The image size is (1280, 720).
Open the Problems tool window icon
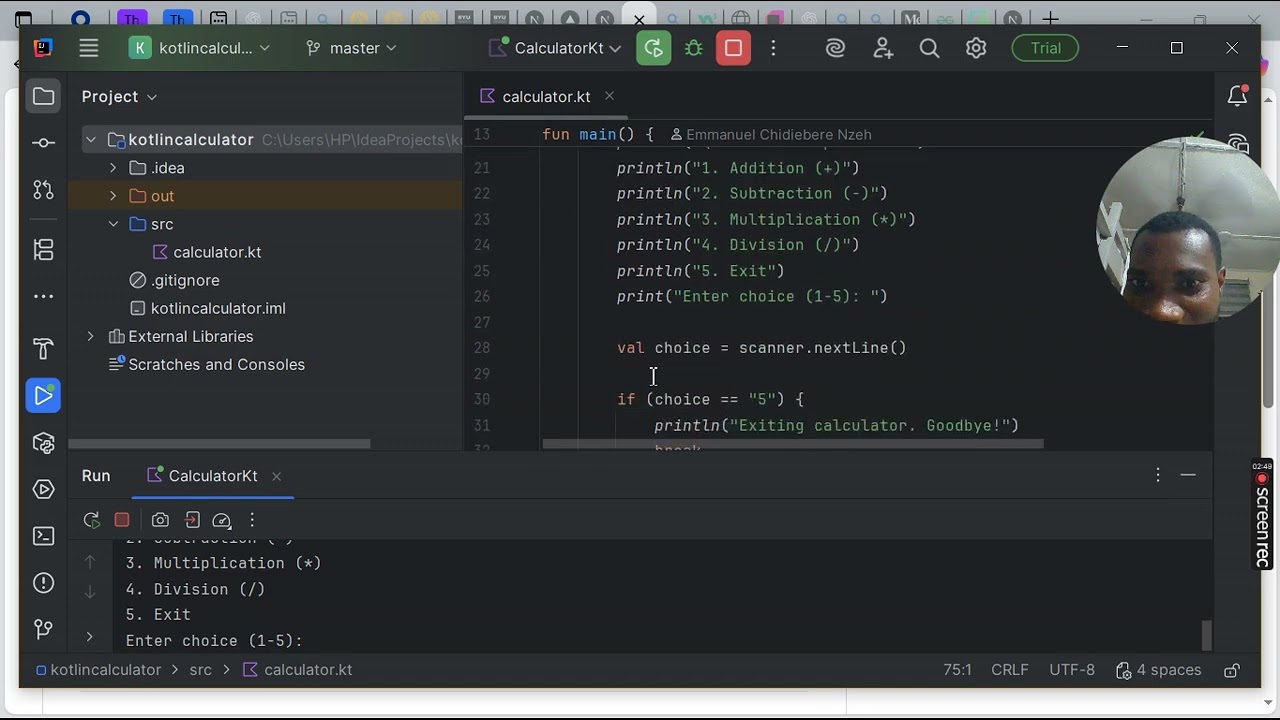point(43,583)
